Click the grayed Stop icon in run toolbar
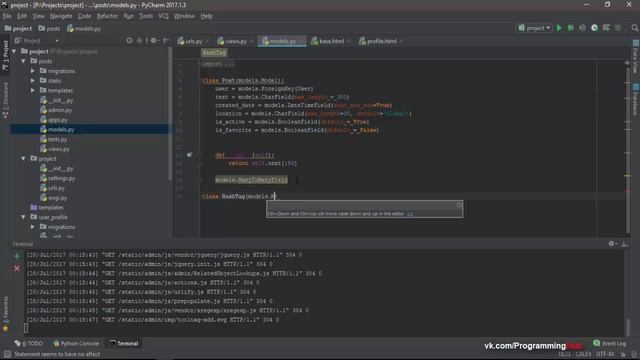 click(x=618, y=28)
